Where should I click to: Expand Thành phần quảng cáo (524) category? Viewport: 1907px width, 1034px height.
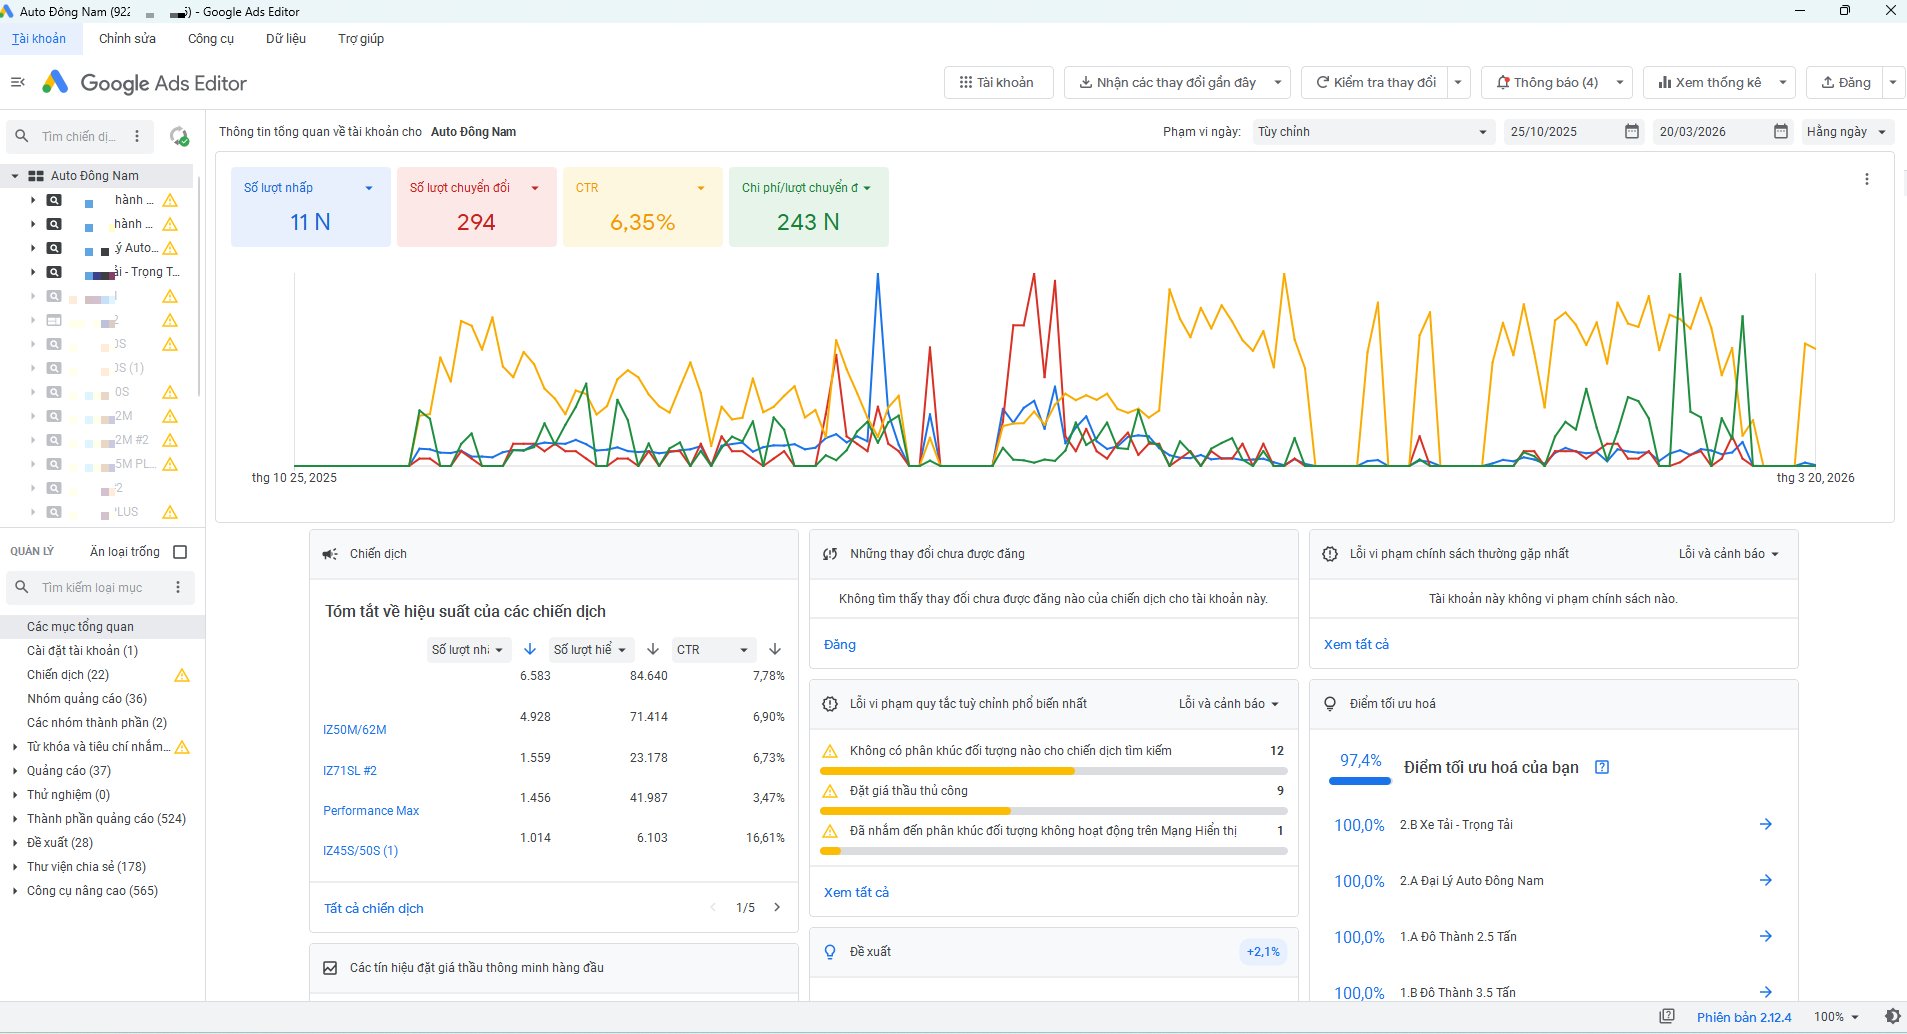coord(15,819)
